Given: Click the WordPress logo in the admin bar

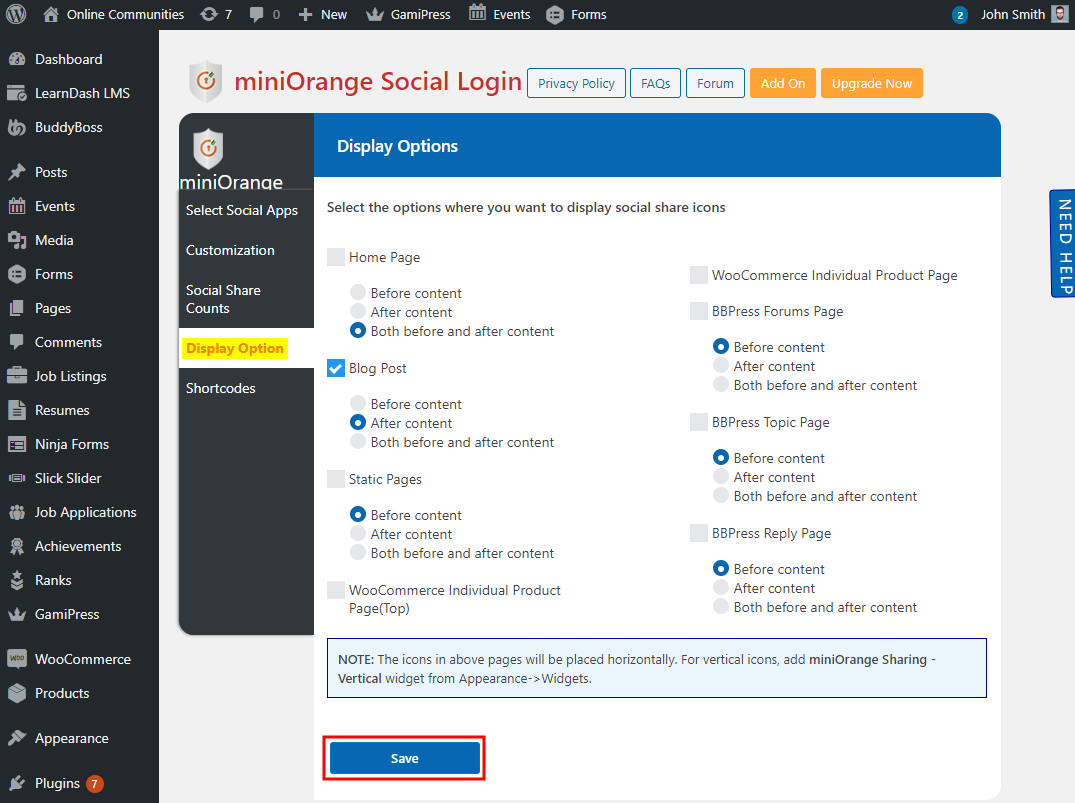Looking at the screenshot, I should (15, 14).
